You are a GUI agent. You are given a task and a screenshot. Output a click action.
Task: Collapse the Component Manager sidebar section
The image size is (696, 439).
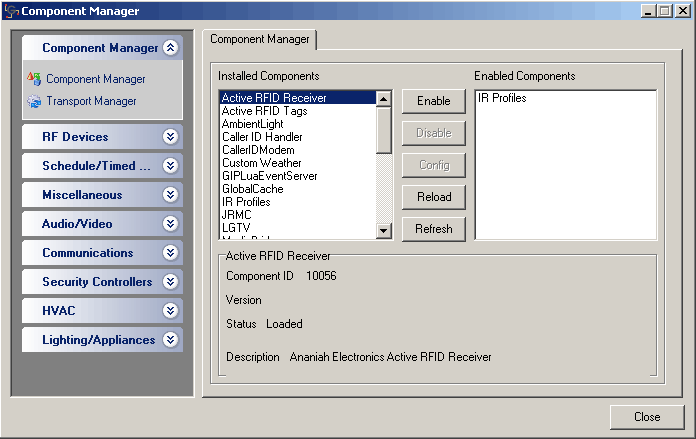tap(170, 48)
